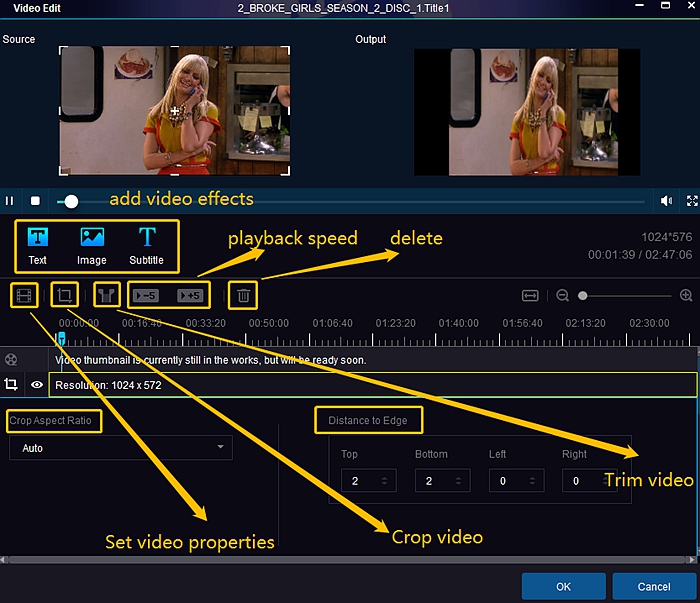Click the Bottom value stepper arrows
The image size is (700, 603).
[x=458, y=481]
